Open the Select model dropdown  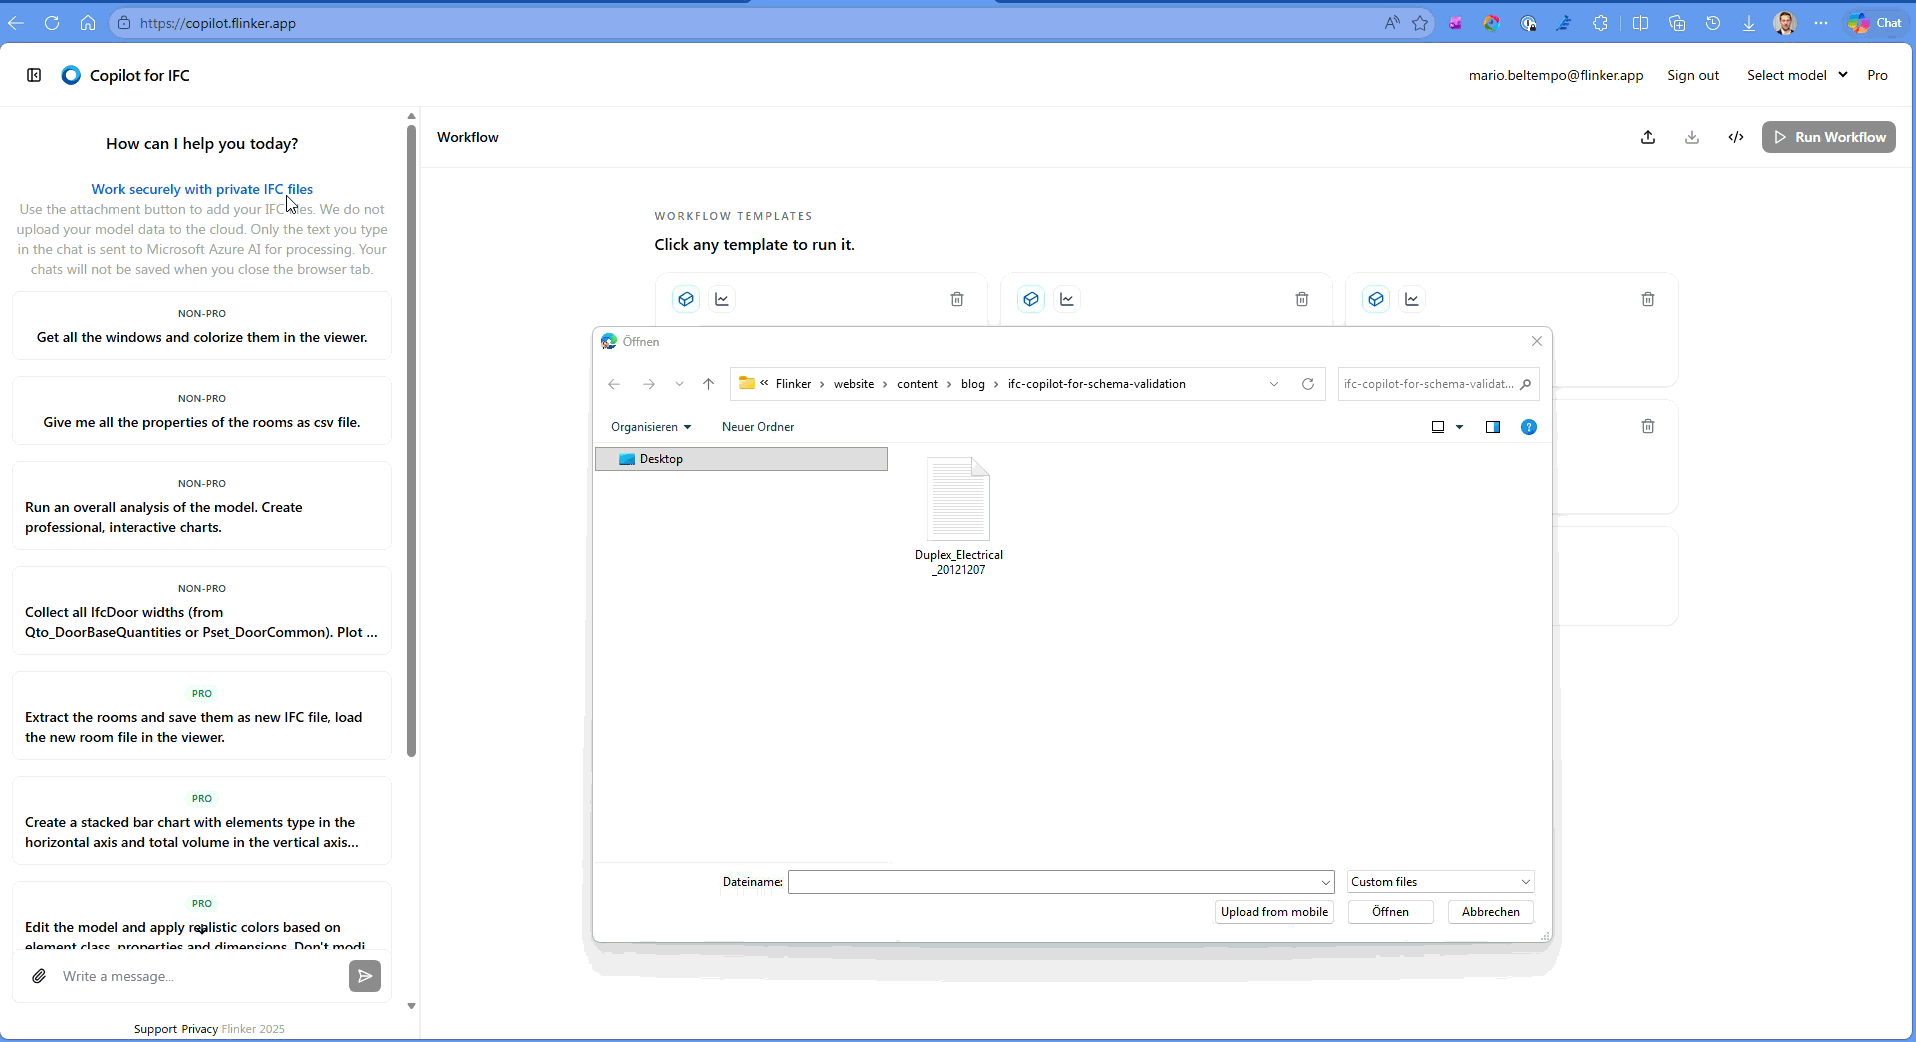pos(1796,75)
